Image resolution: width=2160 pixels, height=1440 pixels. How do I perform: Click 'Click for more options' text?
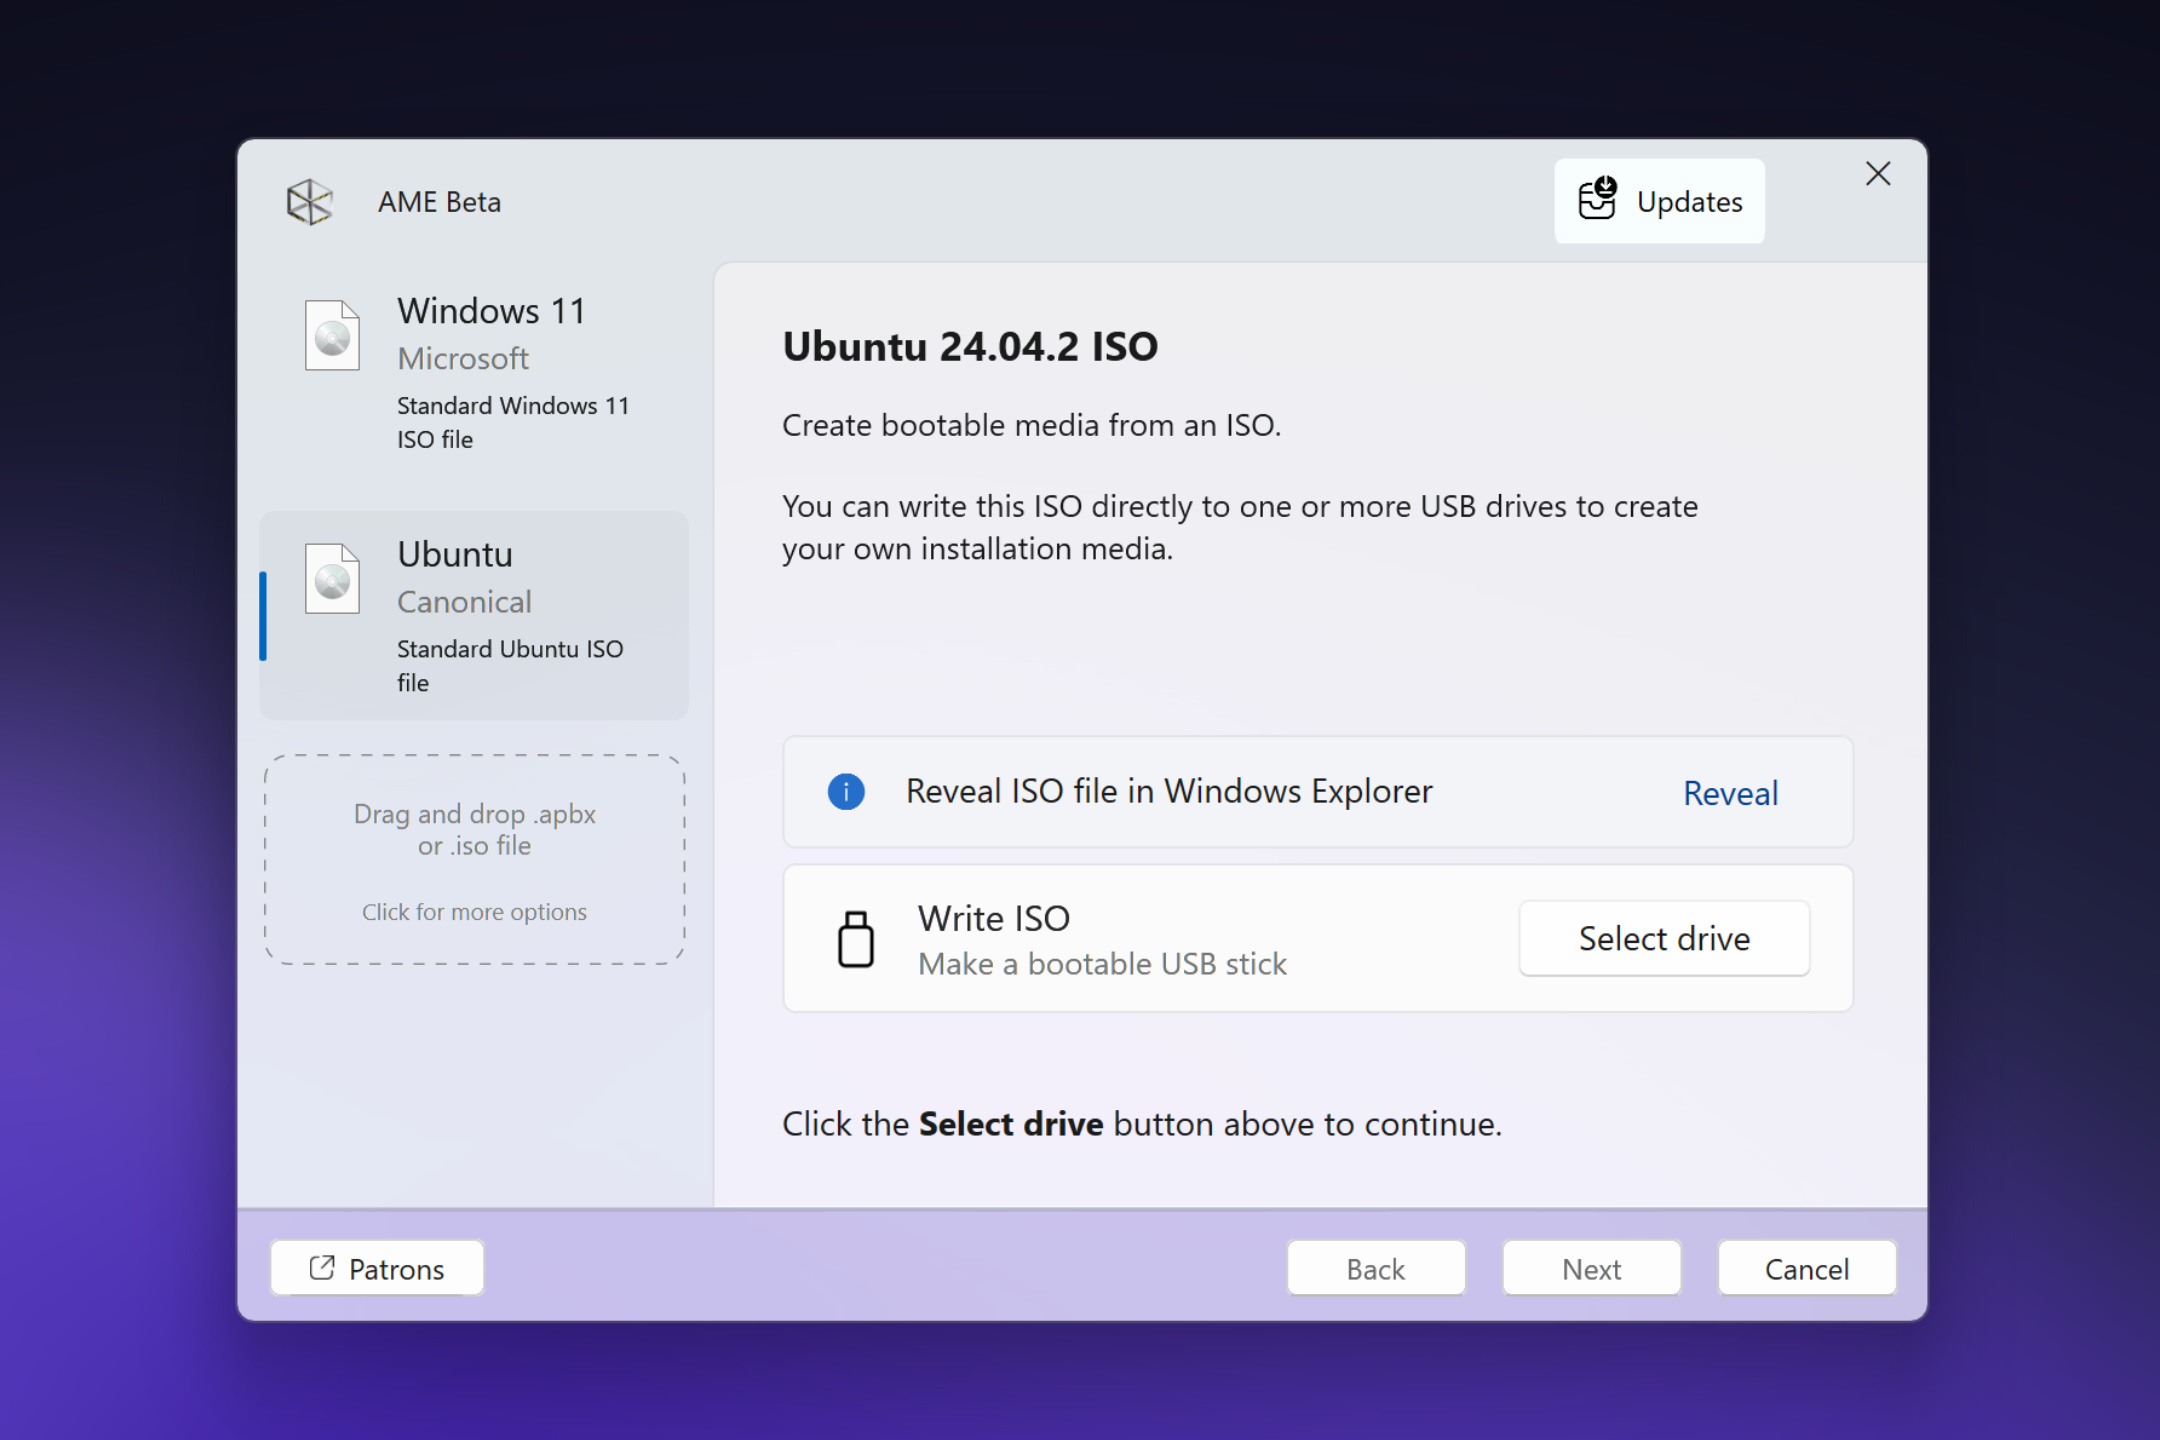474,912
